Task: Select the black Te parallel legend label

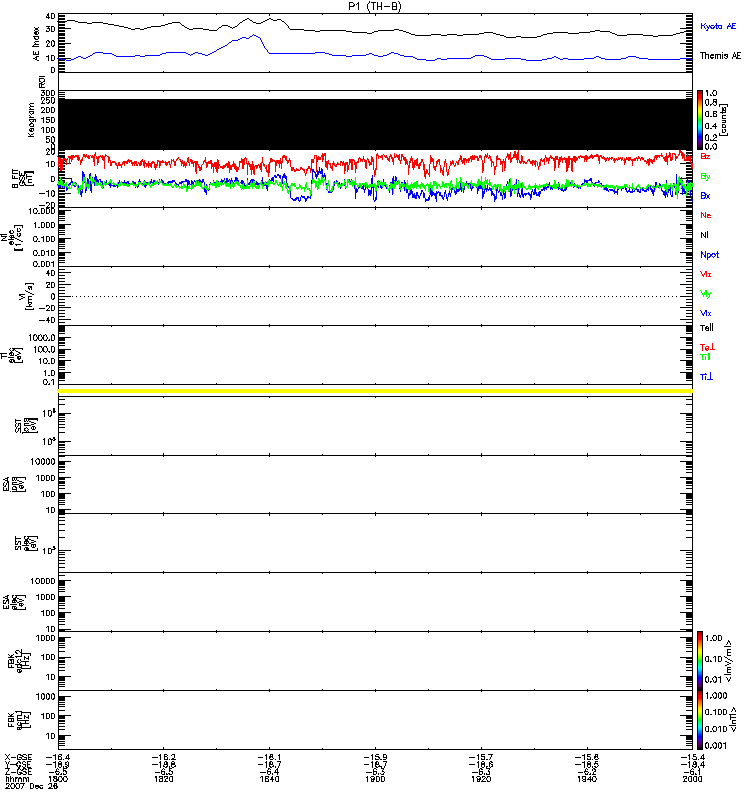Action: [707, 328]
